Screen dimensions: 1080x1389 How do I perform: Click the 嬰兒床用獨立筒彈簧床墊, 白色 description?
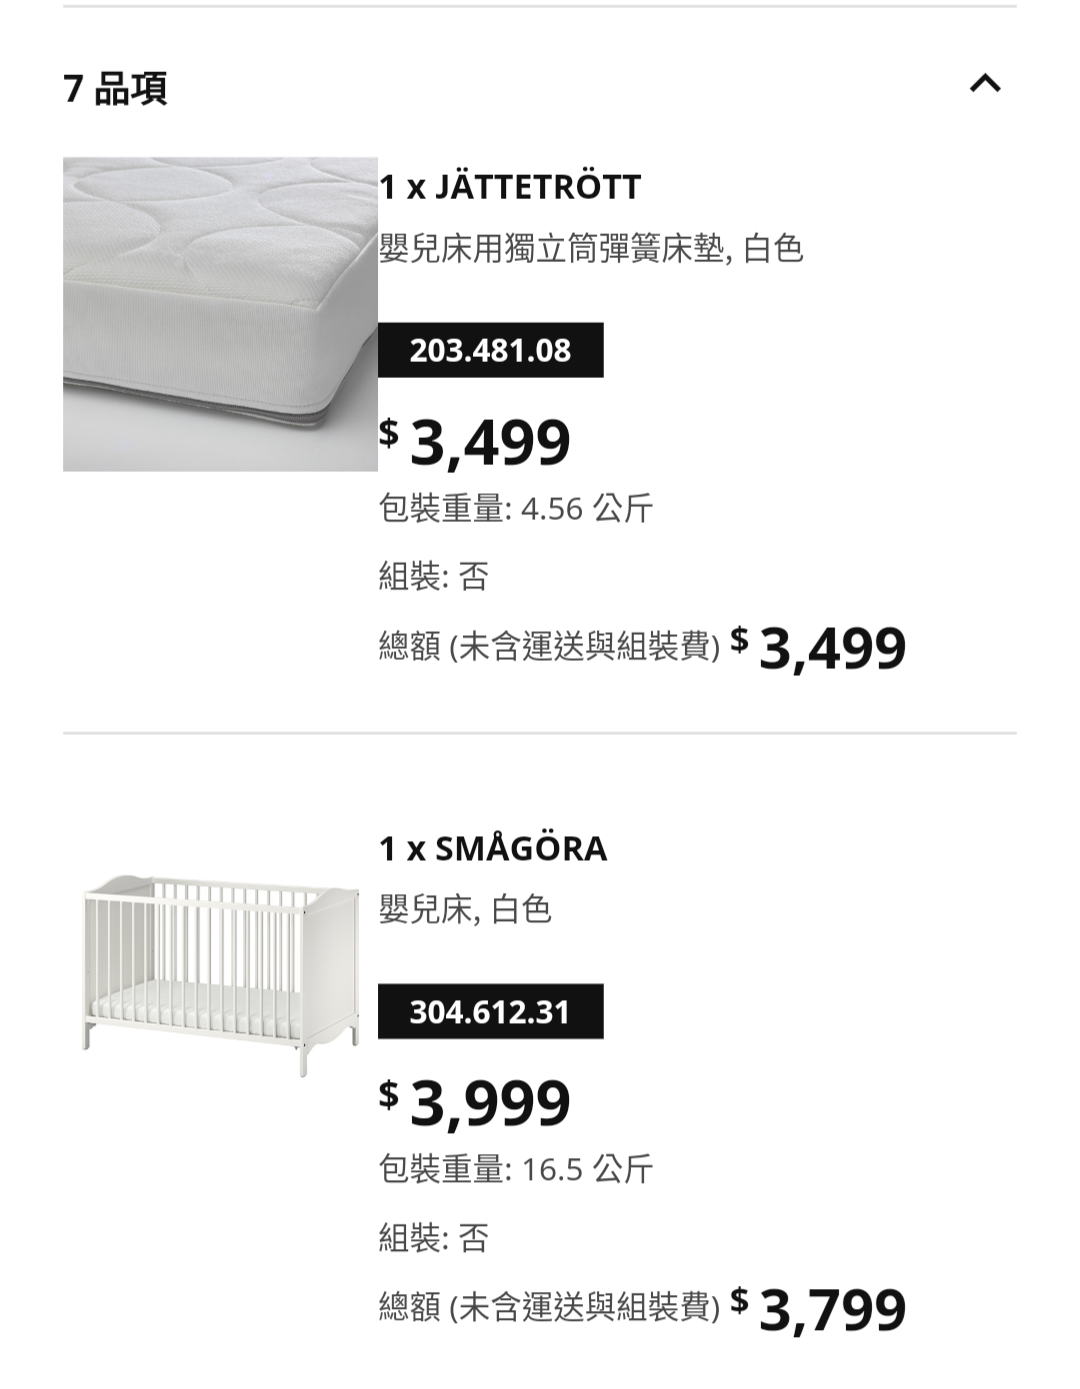click(x=591, y=248)
